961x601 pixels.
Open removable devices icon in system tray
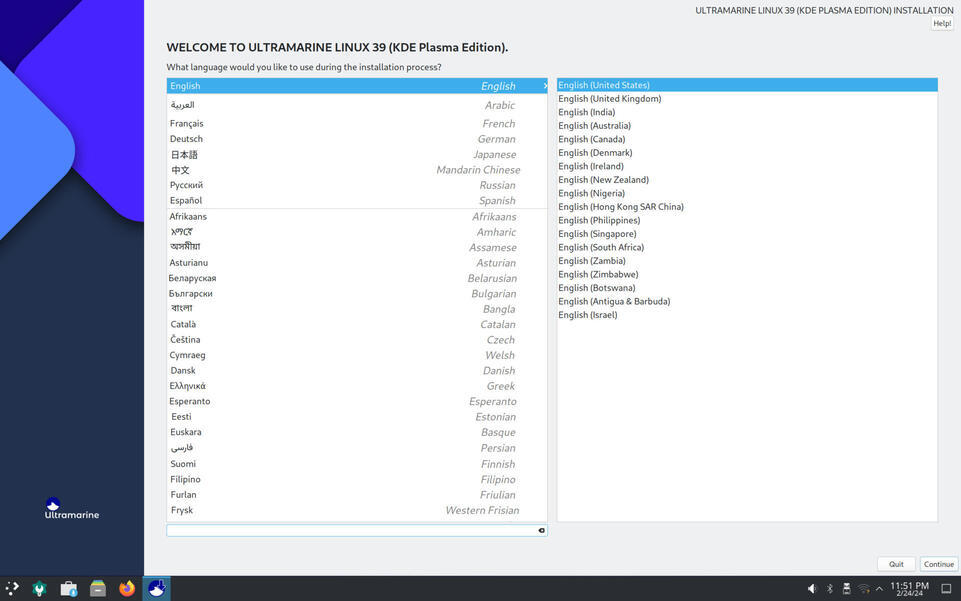point(846,589)
